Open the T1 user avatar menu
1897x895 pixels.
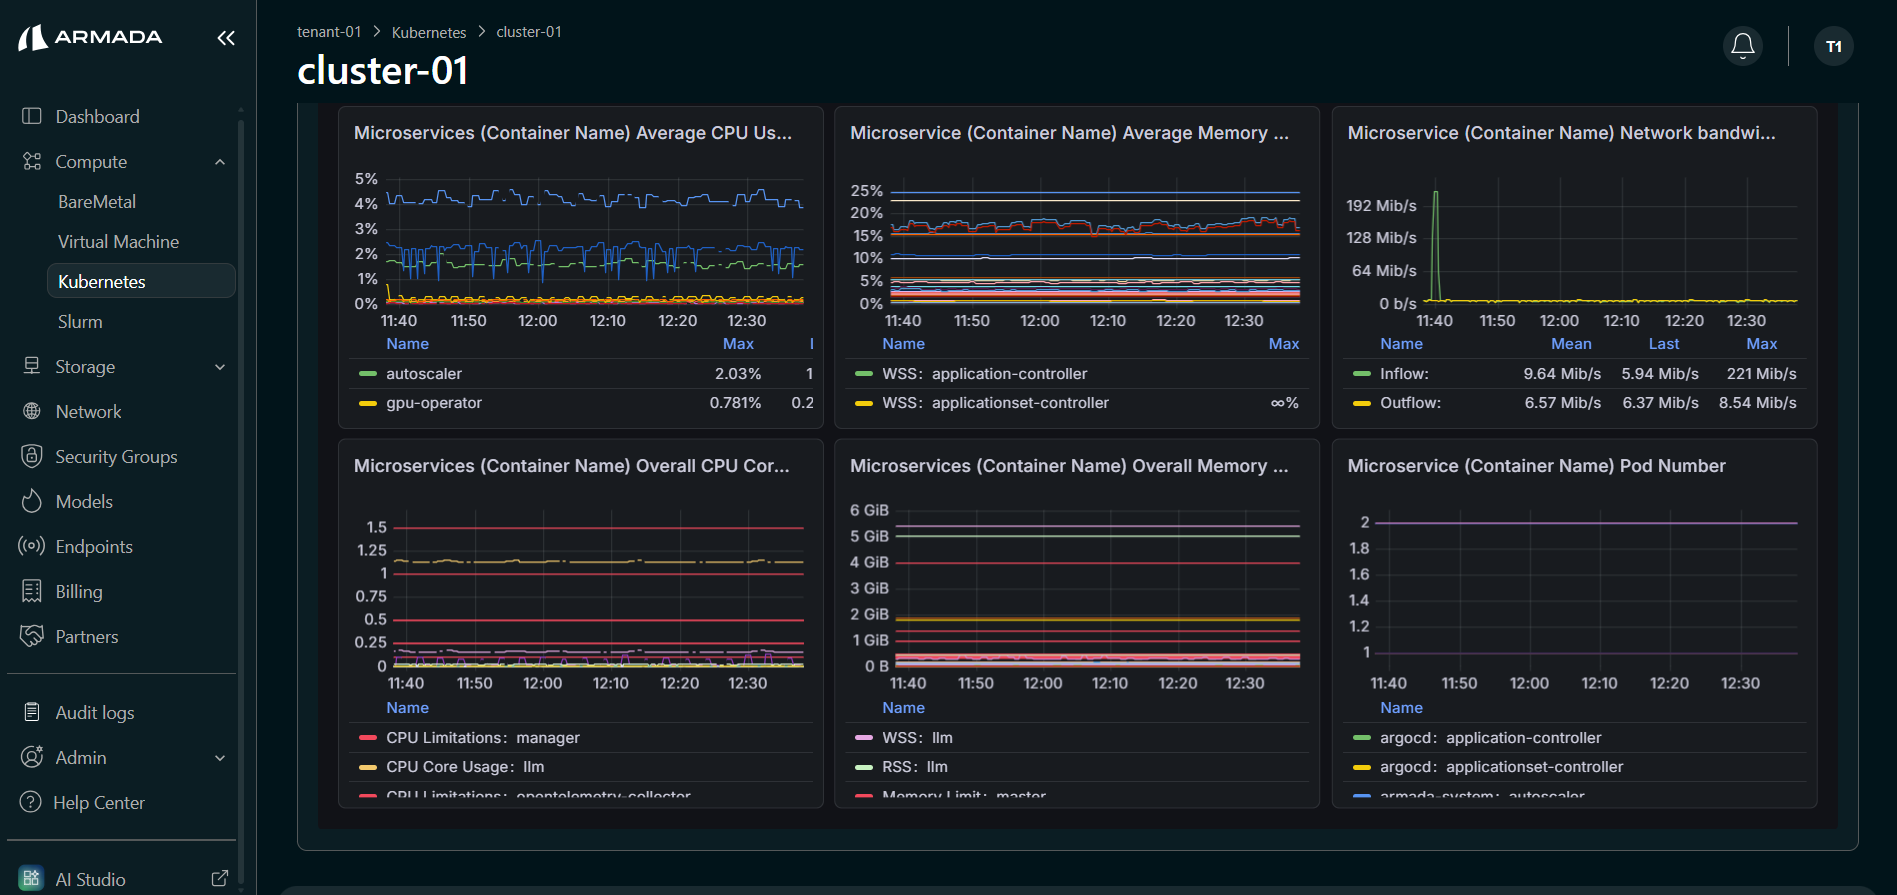pyautogui.click(x=1834, y=46)
